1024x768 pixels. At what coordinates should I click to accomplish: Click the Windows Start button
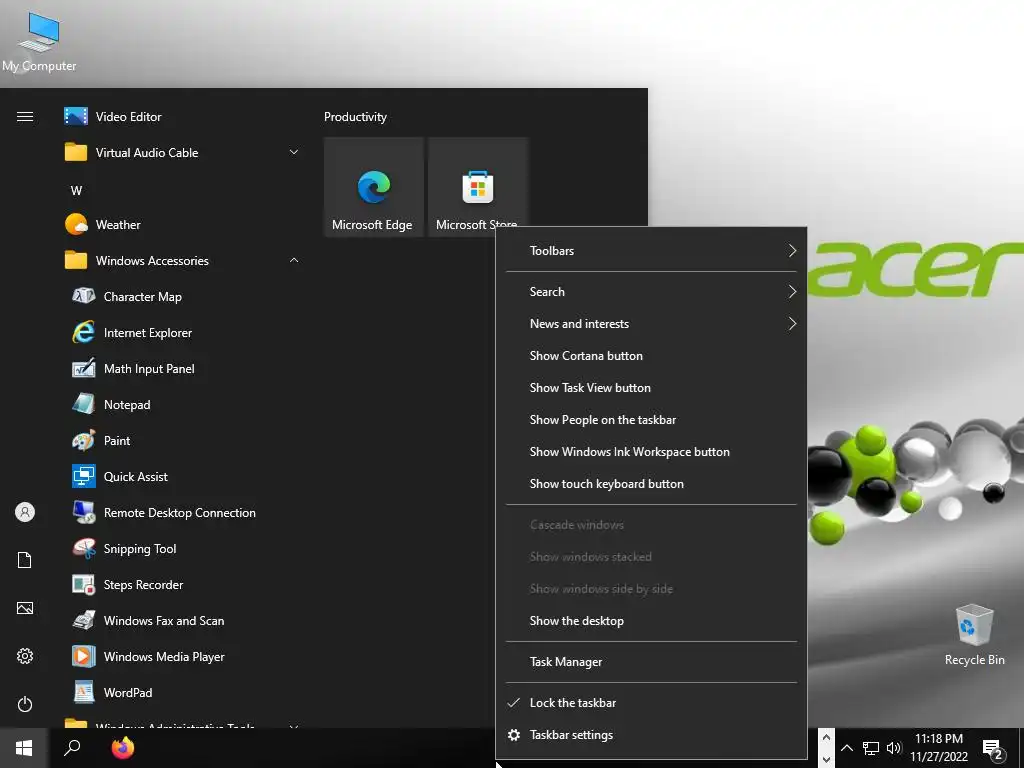tap(24, 748)
